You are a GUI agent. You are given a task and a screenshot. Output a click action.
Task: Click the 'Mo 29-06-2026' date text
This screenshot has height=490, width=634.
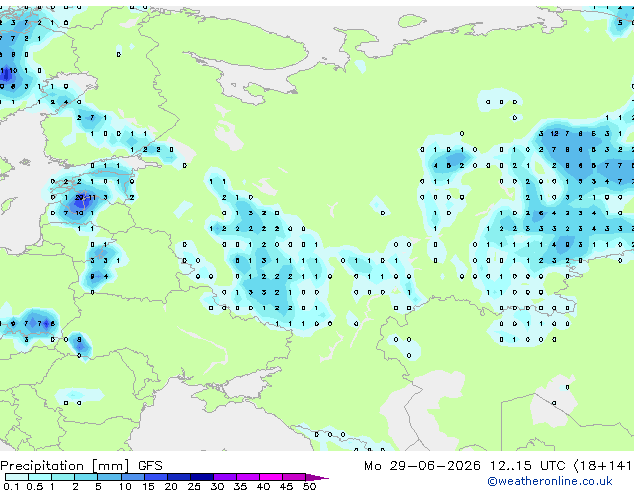click(422, 466)
